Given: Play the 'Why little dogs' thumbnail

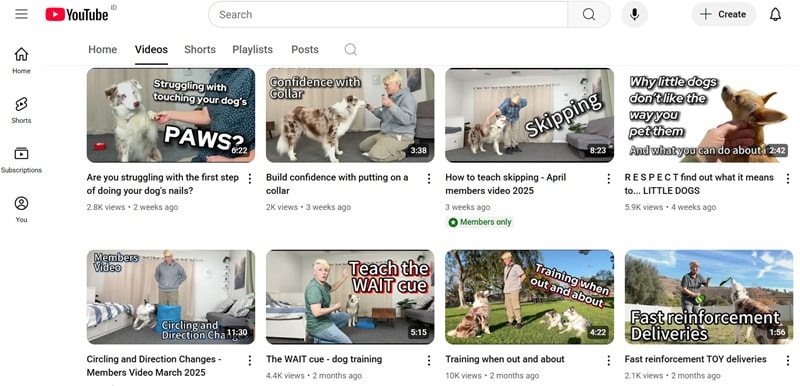Looking at the screenshot, I should pyautogui.click(x=709, y=115).
